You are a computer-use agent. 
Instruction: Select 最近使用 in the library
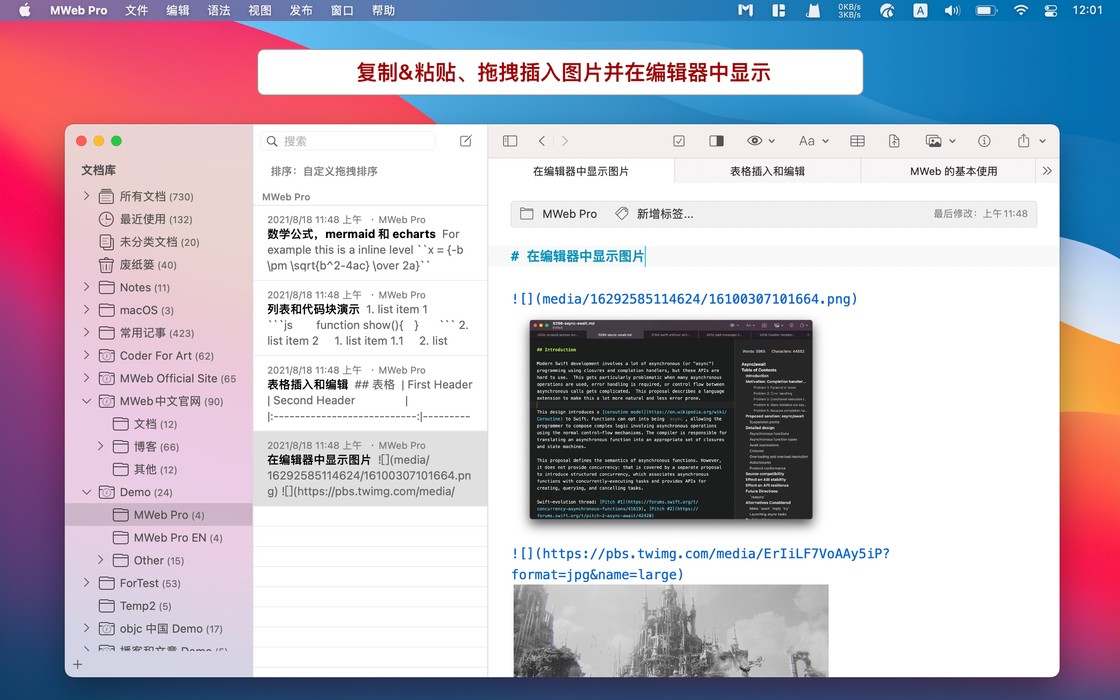tap(159, 219)
